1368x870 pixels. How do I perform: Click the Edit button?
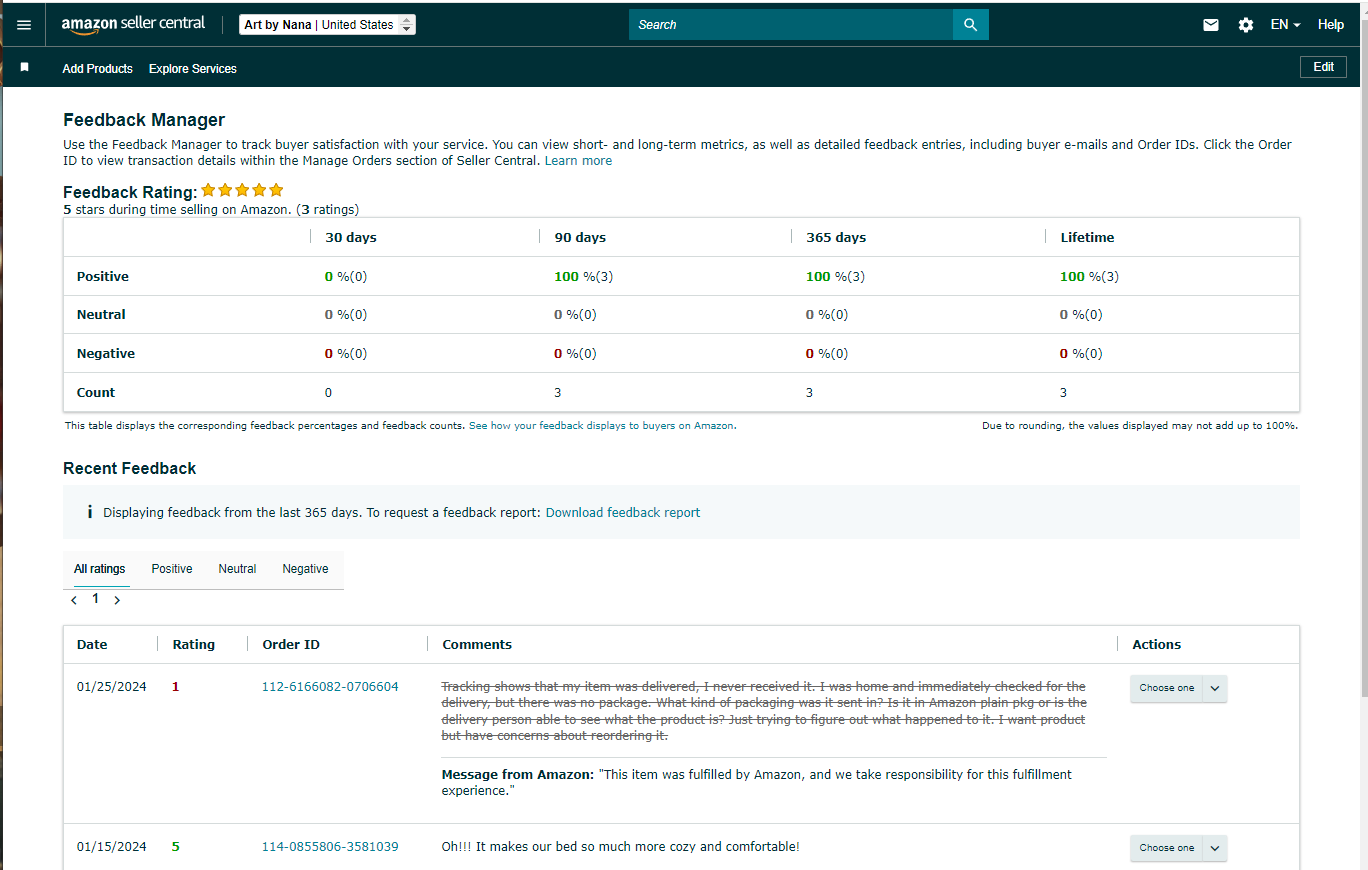(1323, 67)
